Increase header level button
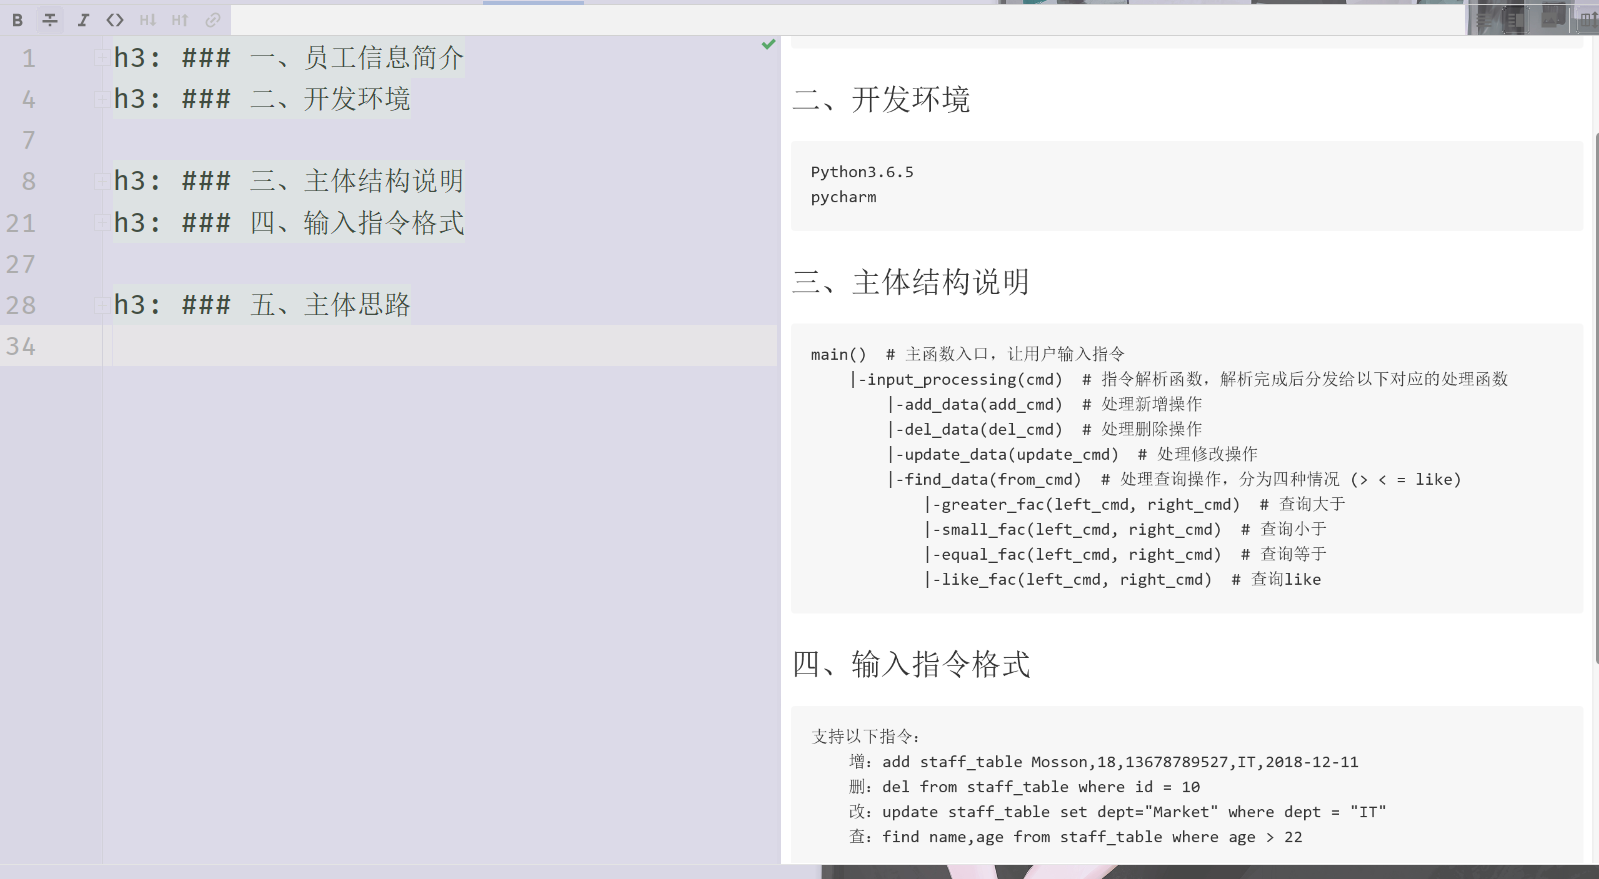The width and height of the screenshot is (1599, 879). (180, 20)
